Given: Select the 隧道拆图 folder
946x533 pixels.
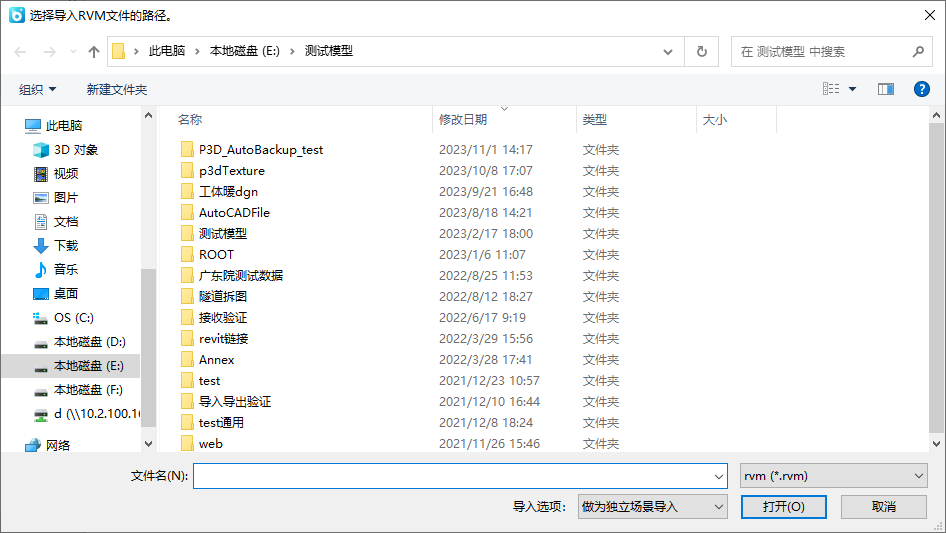Looking at the screenshot, I should click(x=223, y=296).
